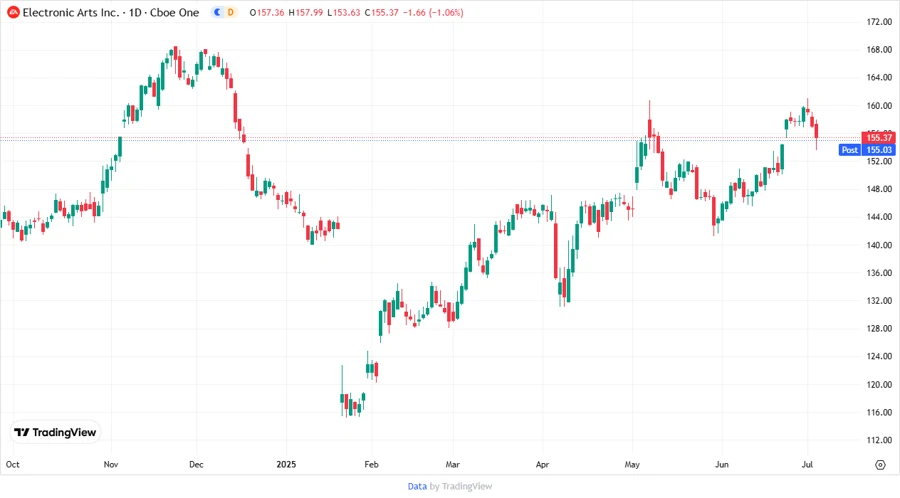
Task: Click the 136.00 price axis label
Action: tap(879, 273)
